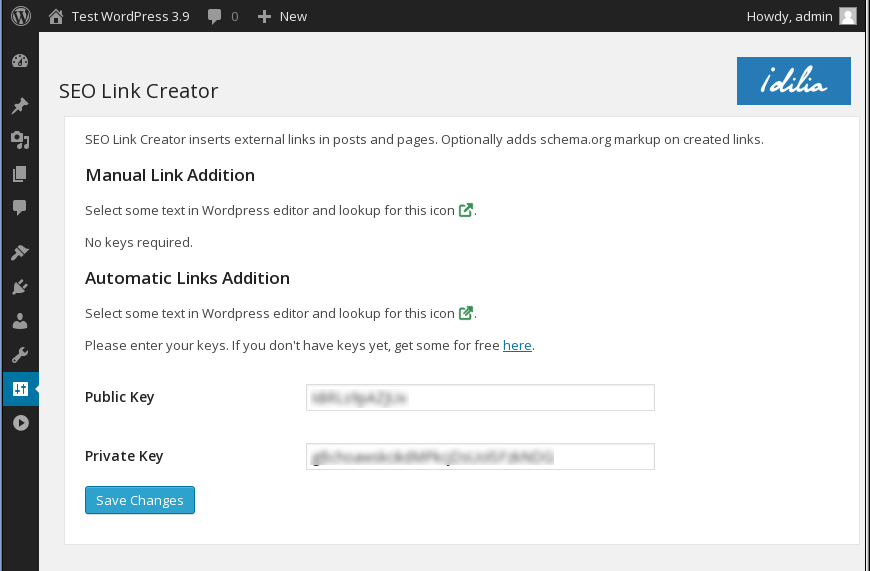Viewport: 870px width, 571px height.
Task: Click the idilia logo banner
Action: click(x=793, y=81)
